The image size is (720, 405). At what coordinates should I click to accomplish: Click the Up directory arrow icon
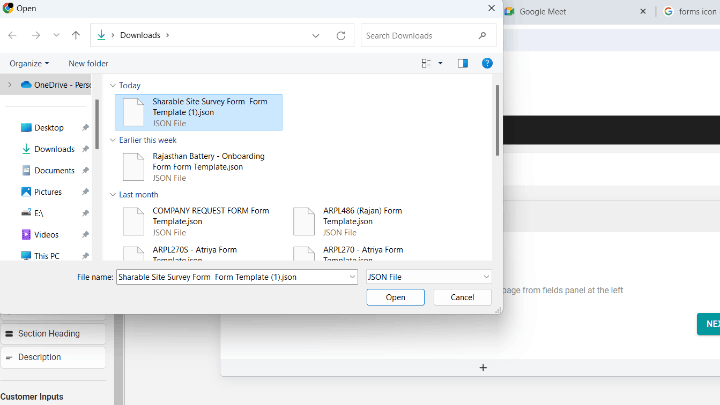tap(76, 35)
